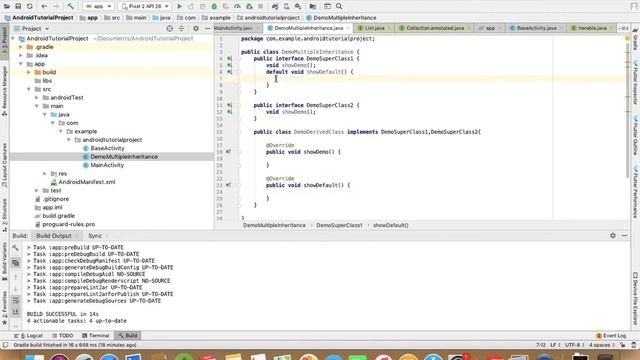
Task: Open the Device File Explorer side panel
Action: [635, 299]
